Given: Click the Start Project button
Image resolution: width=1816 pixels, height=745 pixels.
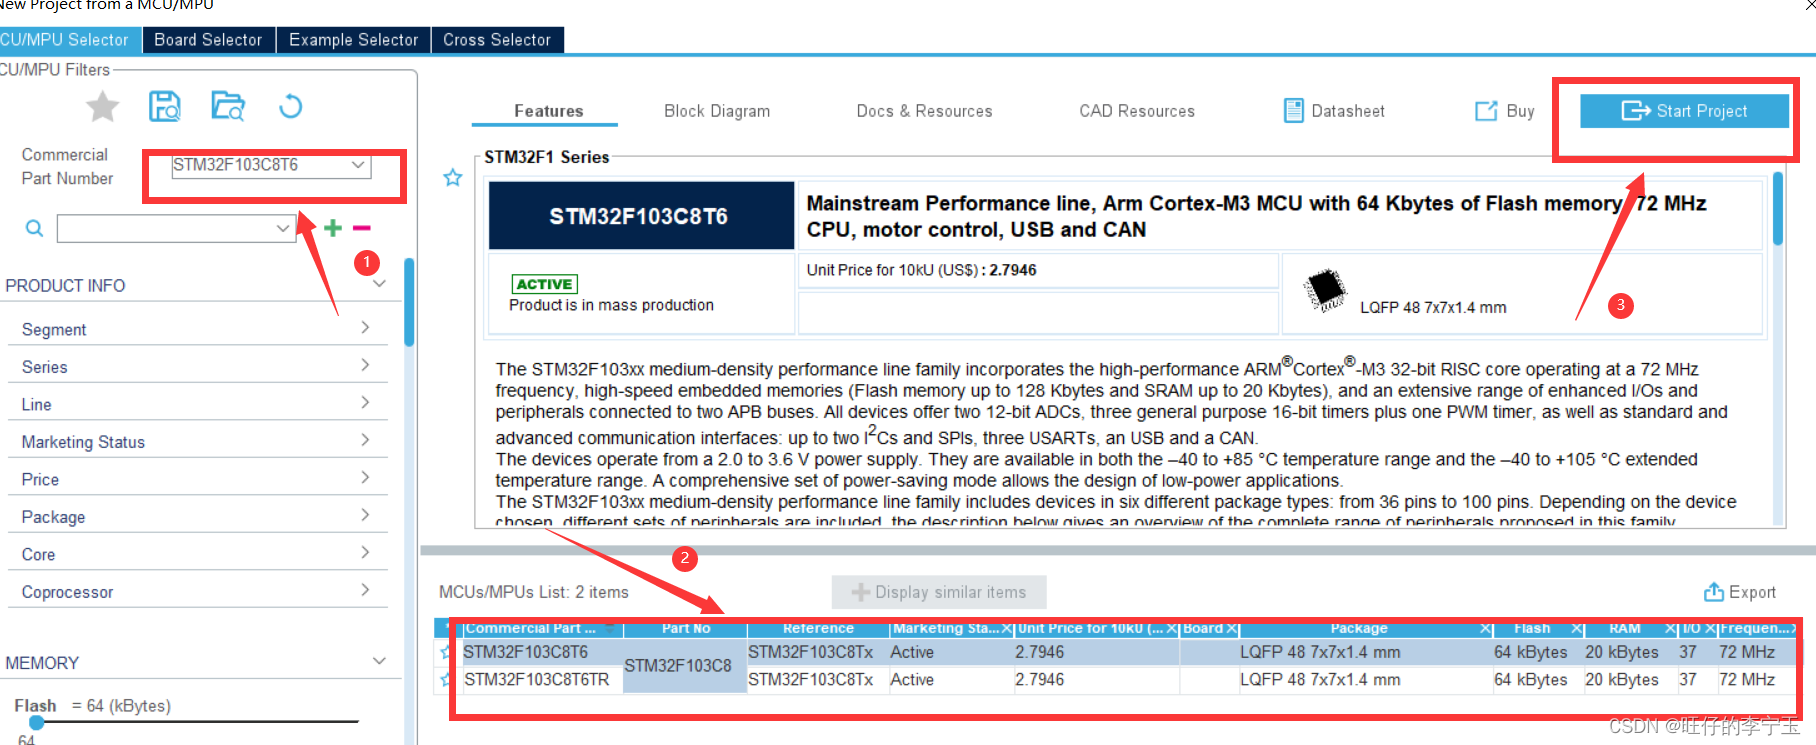Looking at the screenshot, I should coord(1684,111).
